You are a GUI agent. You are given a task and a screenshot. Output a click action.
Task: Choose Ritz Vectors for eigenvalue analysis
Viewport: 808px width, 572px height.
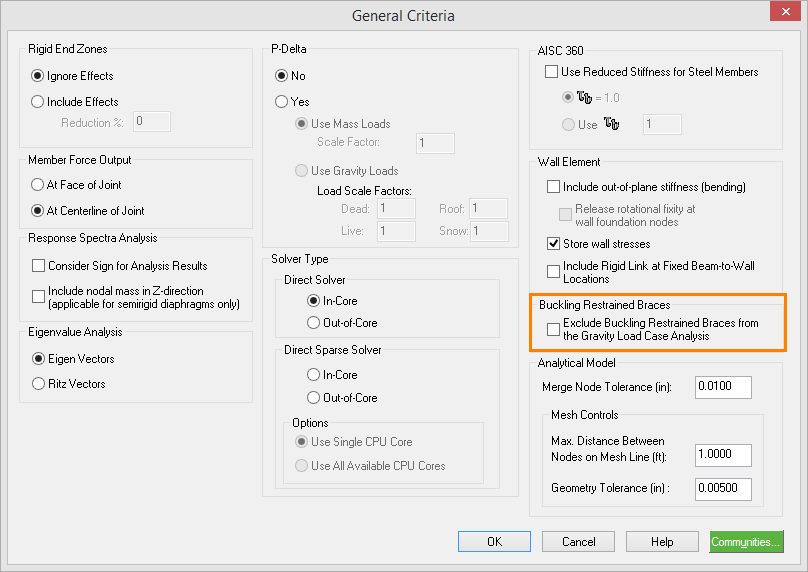click(x=39, y=384)
